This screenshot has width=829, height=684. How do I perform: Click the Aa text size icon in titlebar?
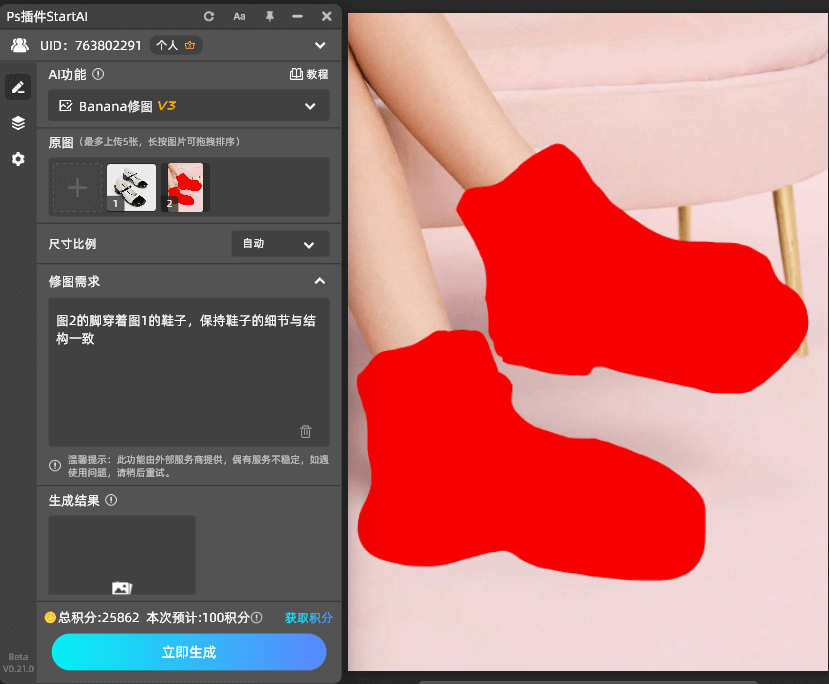[x=239, y=16]
